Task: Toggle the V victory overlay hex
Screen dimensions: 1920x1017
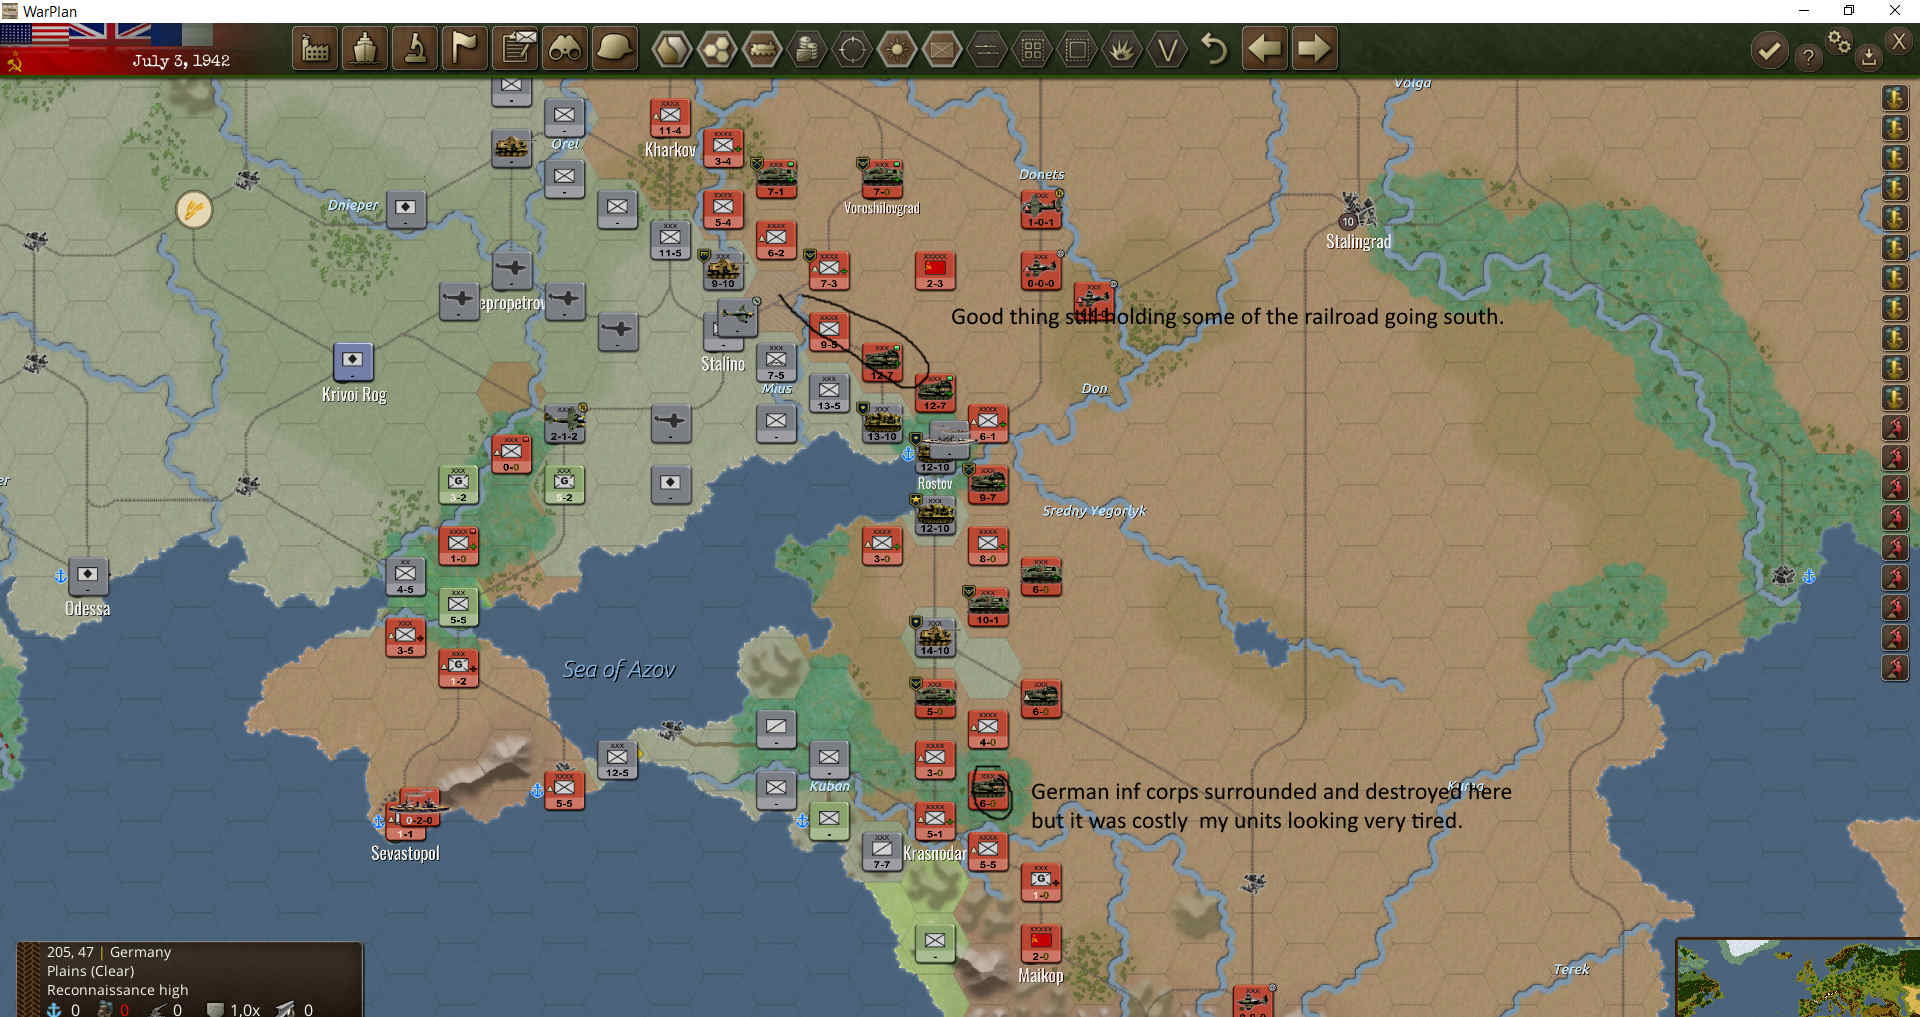Action: pyautogui.click(x=1167, y=49)
